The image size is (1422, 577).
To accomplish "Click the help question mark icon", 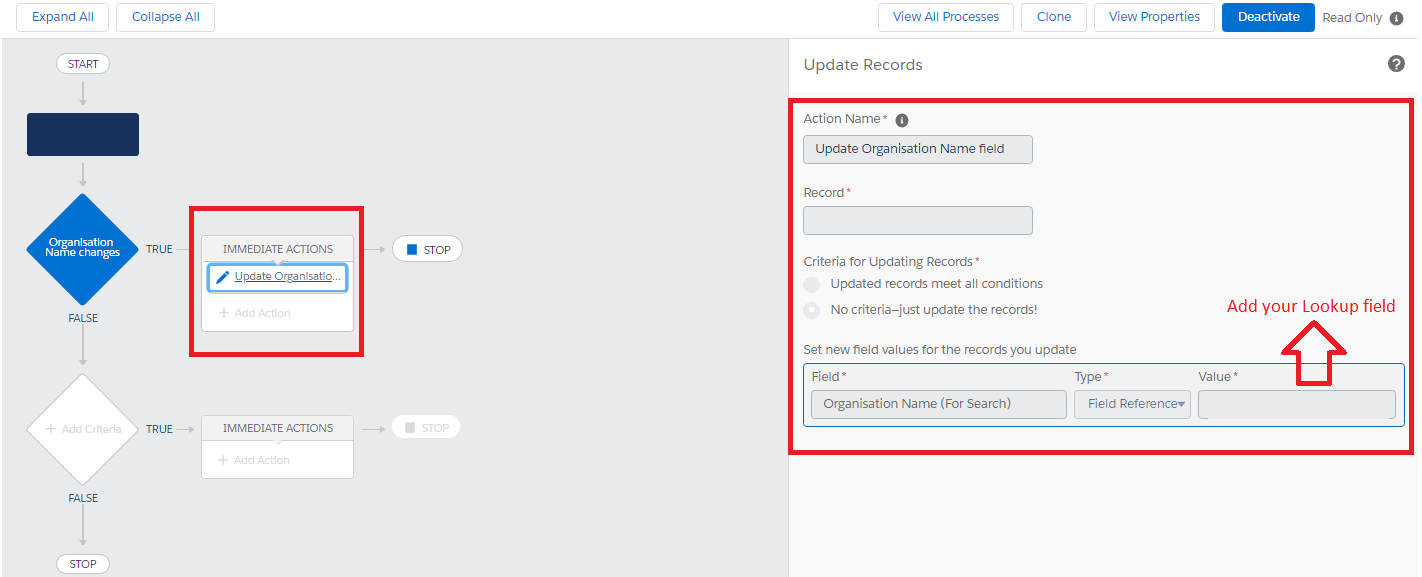I will [x=1396, y=64].
